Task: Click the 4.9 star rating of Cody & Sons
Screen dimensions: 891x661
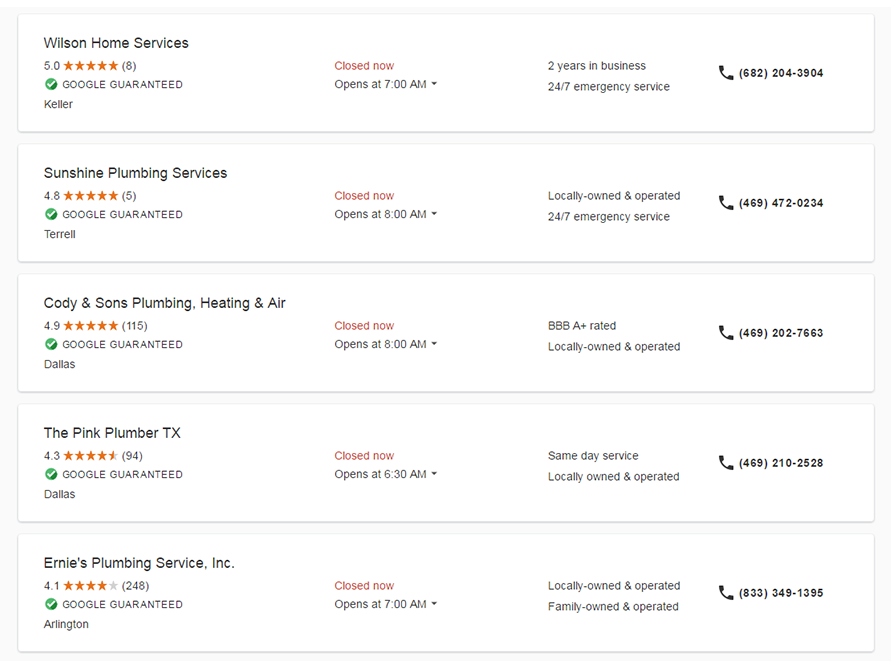Action: pos(90,326)
